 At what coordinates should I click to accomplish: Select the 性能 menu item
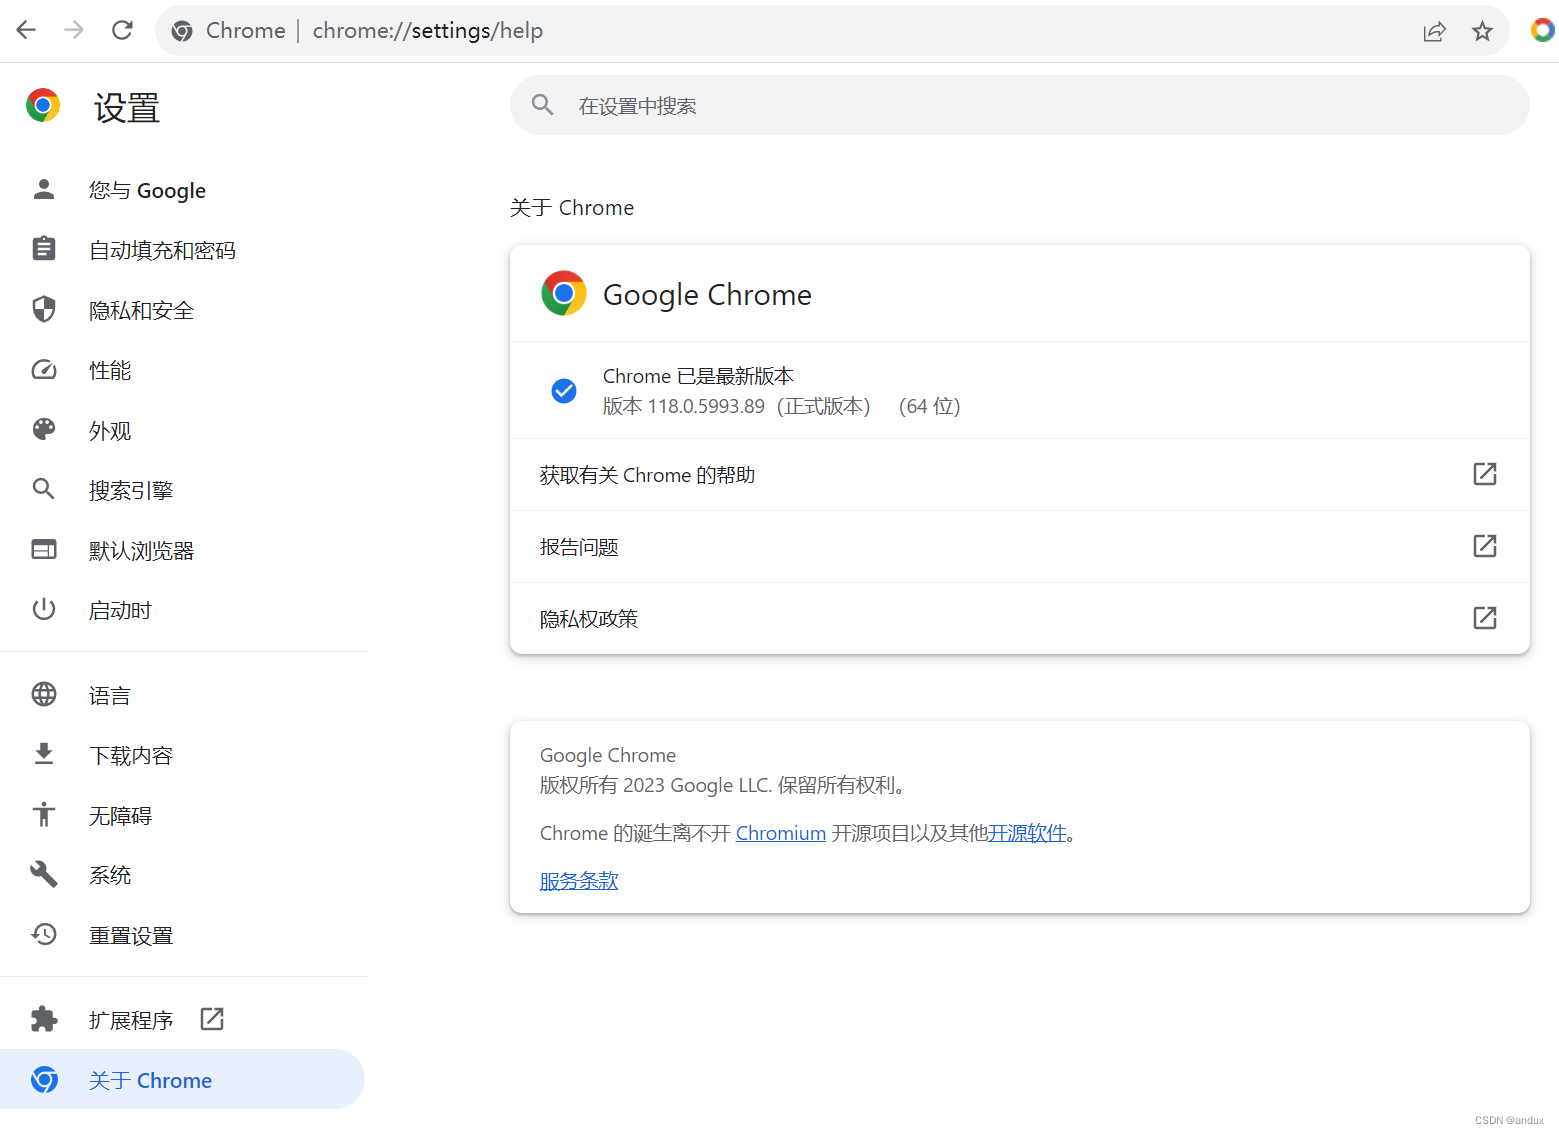184,370
